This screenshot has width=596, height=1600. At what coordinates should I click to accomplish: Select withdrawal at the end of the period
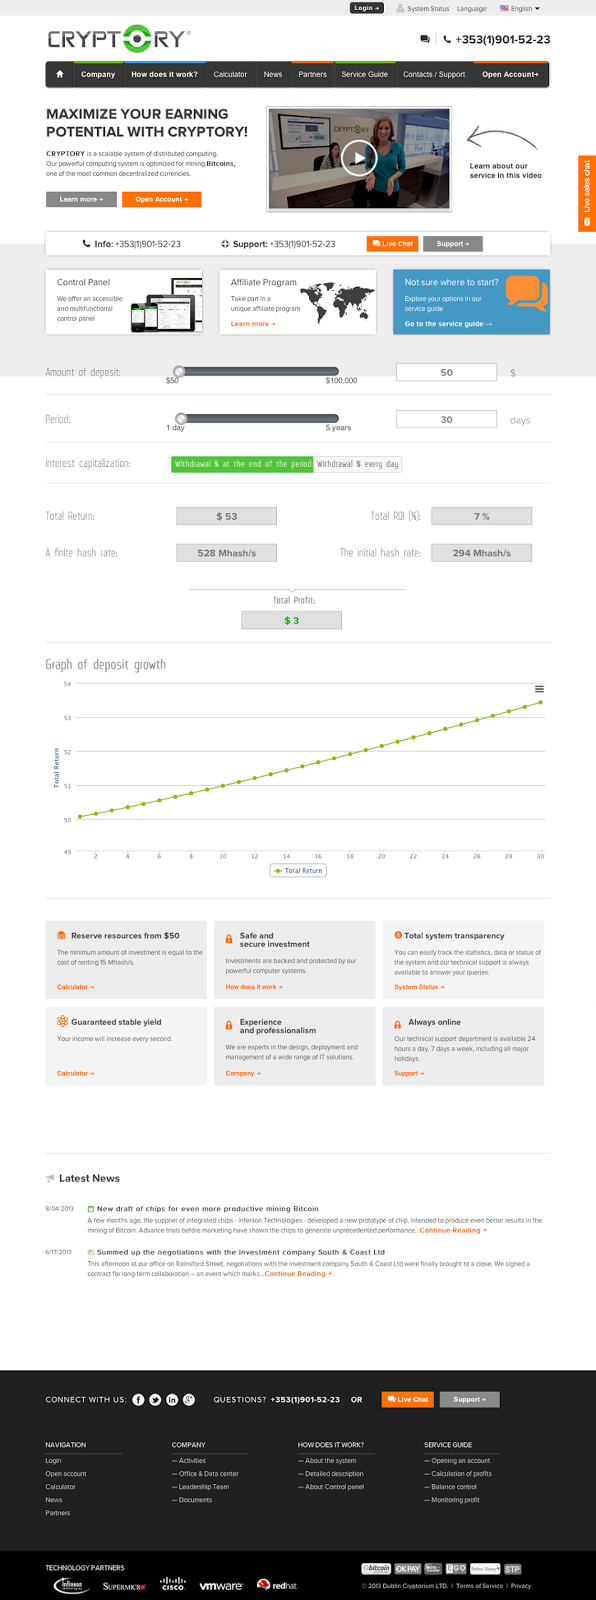click(x=242, y=464)
